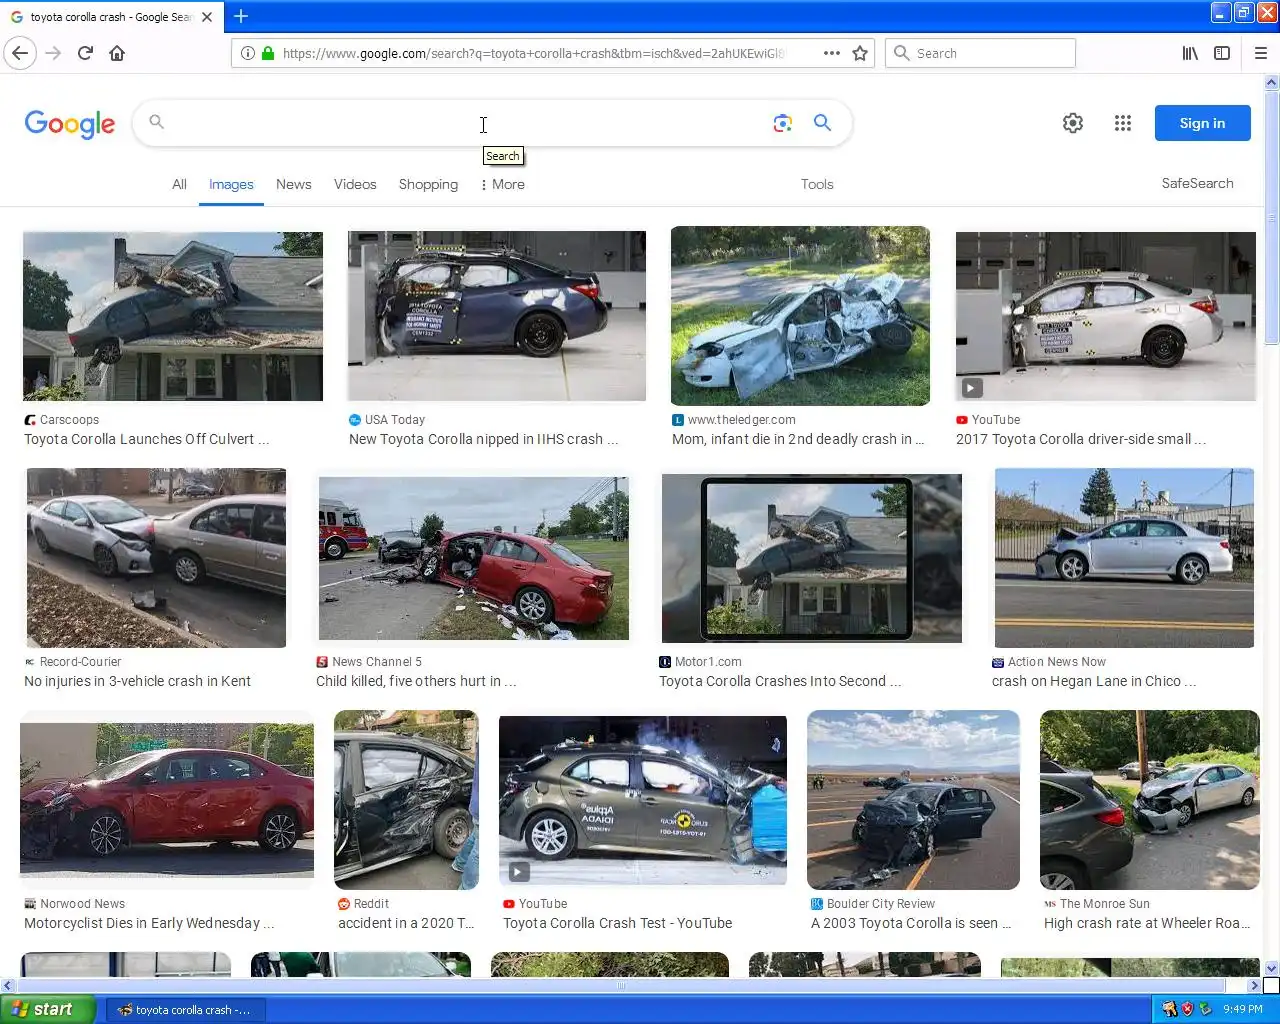This screenshot has height=1024, width=1280.
Task: Click the Google logo
Action: (x=70, y=124)
